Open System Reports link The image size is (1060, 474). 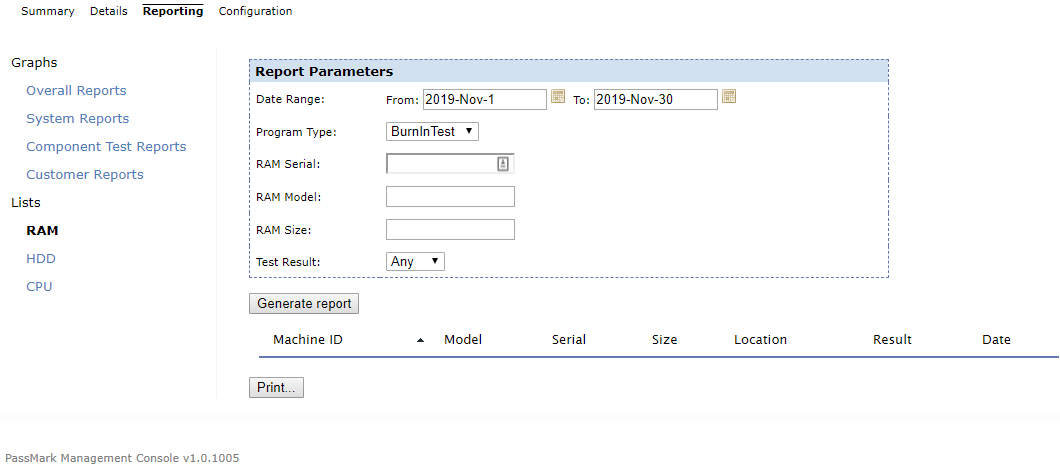pyautogui.click(x=78, y=118)
